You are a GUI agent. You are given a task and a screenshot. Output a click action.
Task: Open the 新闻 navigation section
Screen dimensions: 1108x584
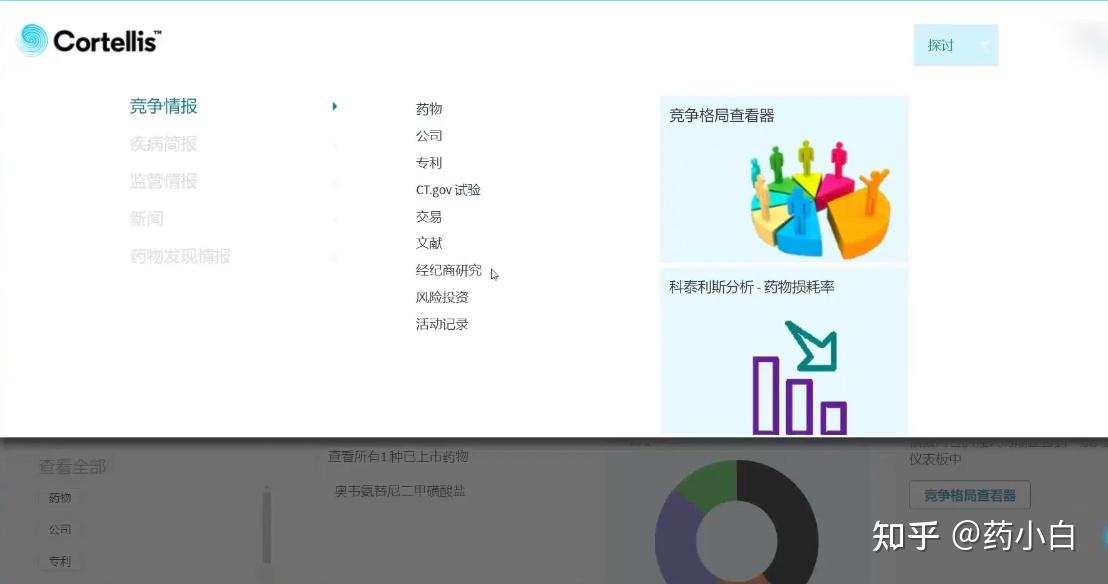(x=147, y=218)
